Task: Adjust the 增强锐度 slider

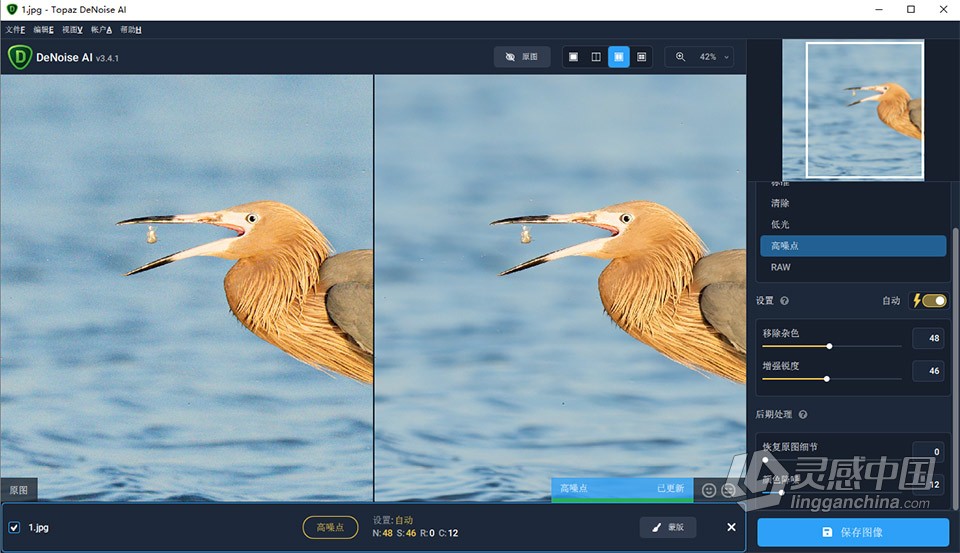Action: [x=827, y=379]
